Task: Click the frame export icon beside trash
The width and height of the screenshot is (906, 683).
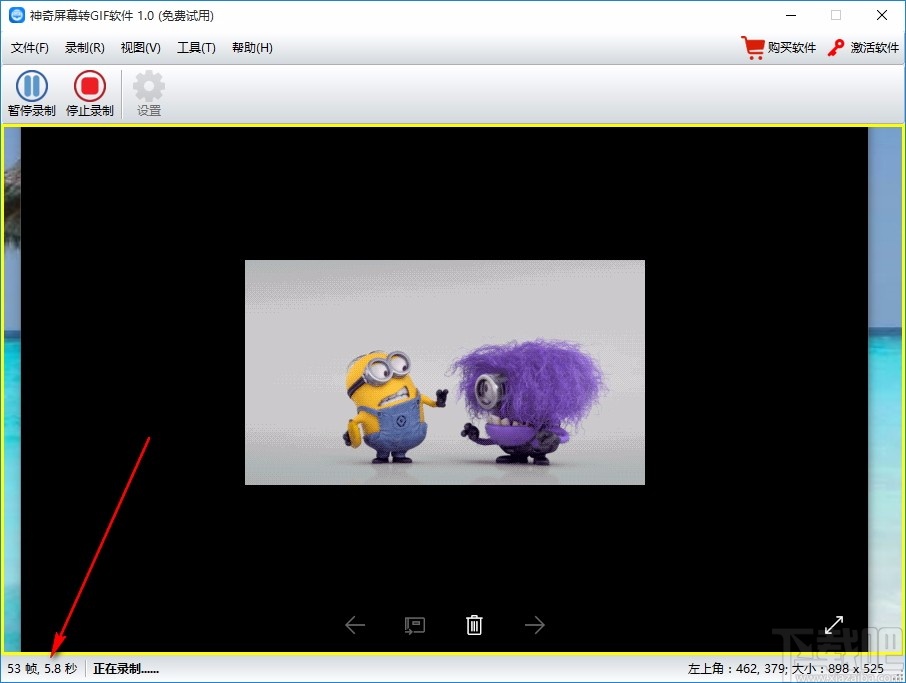Action: [415, 625]
